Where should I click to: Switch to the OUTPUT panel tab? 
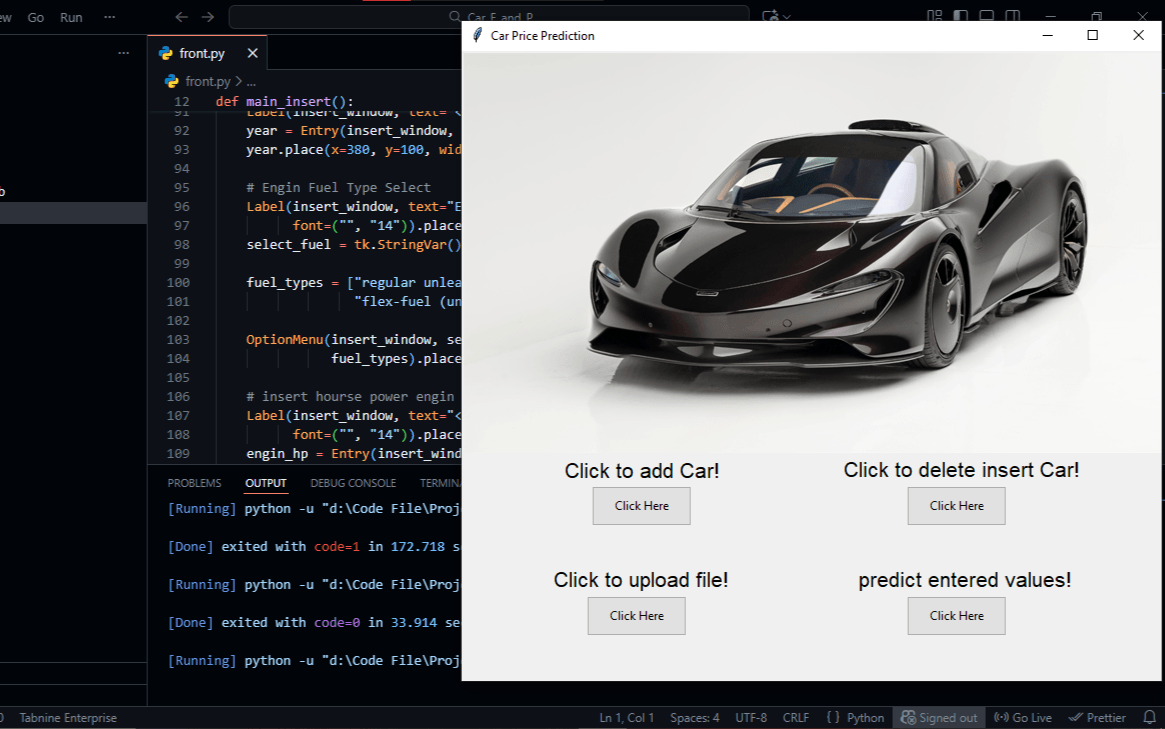click(x=266, y=483)
